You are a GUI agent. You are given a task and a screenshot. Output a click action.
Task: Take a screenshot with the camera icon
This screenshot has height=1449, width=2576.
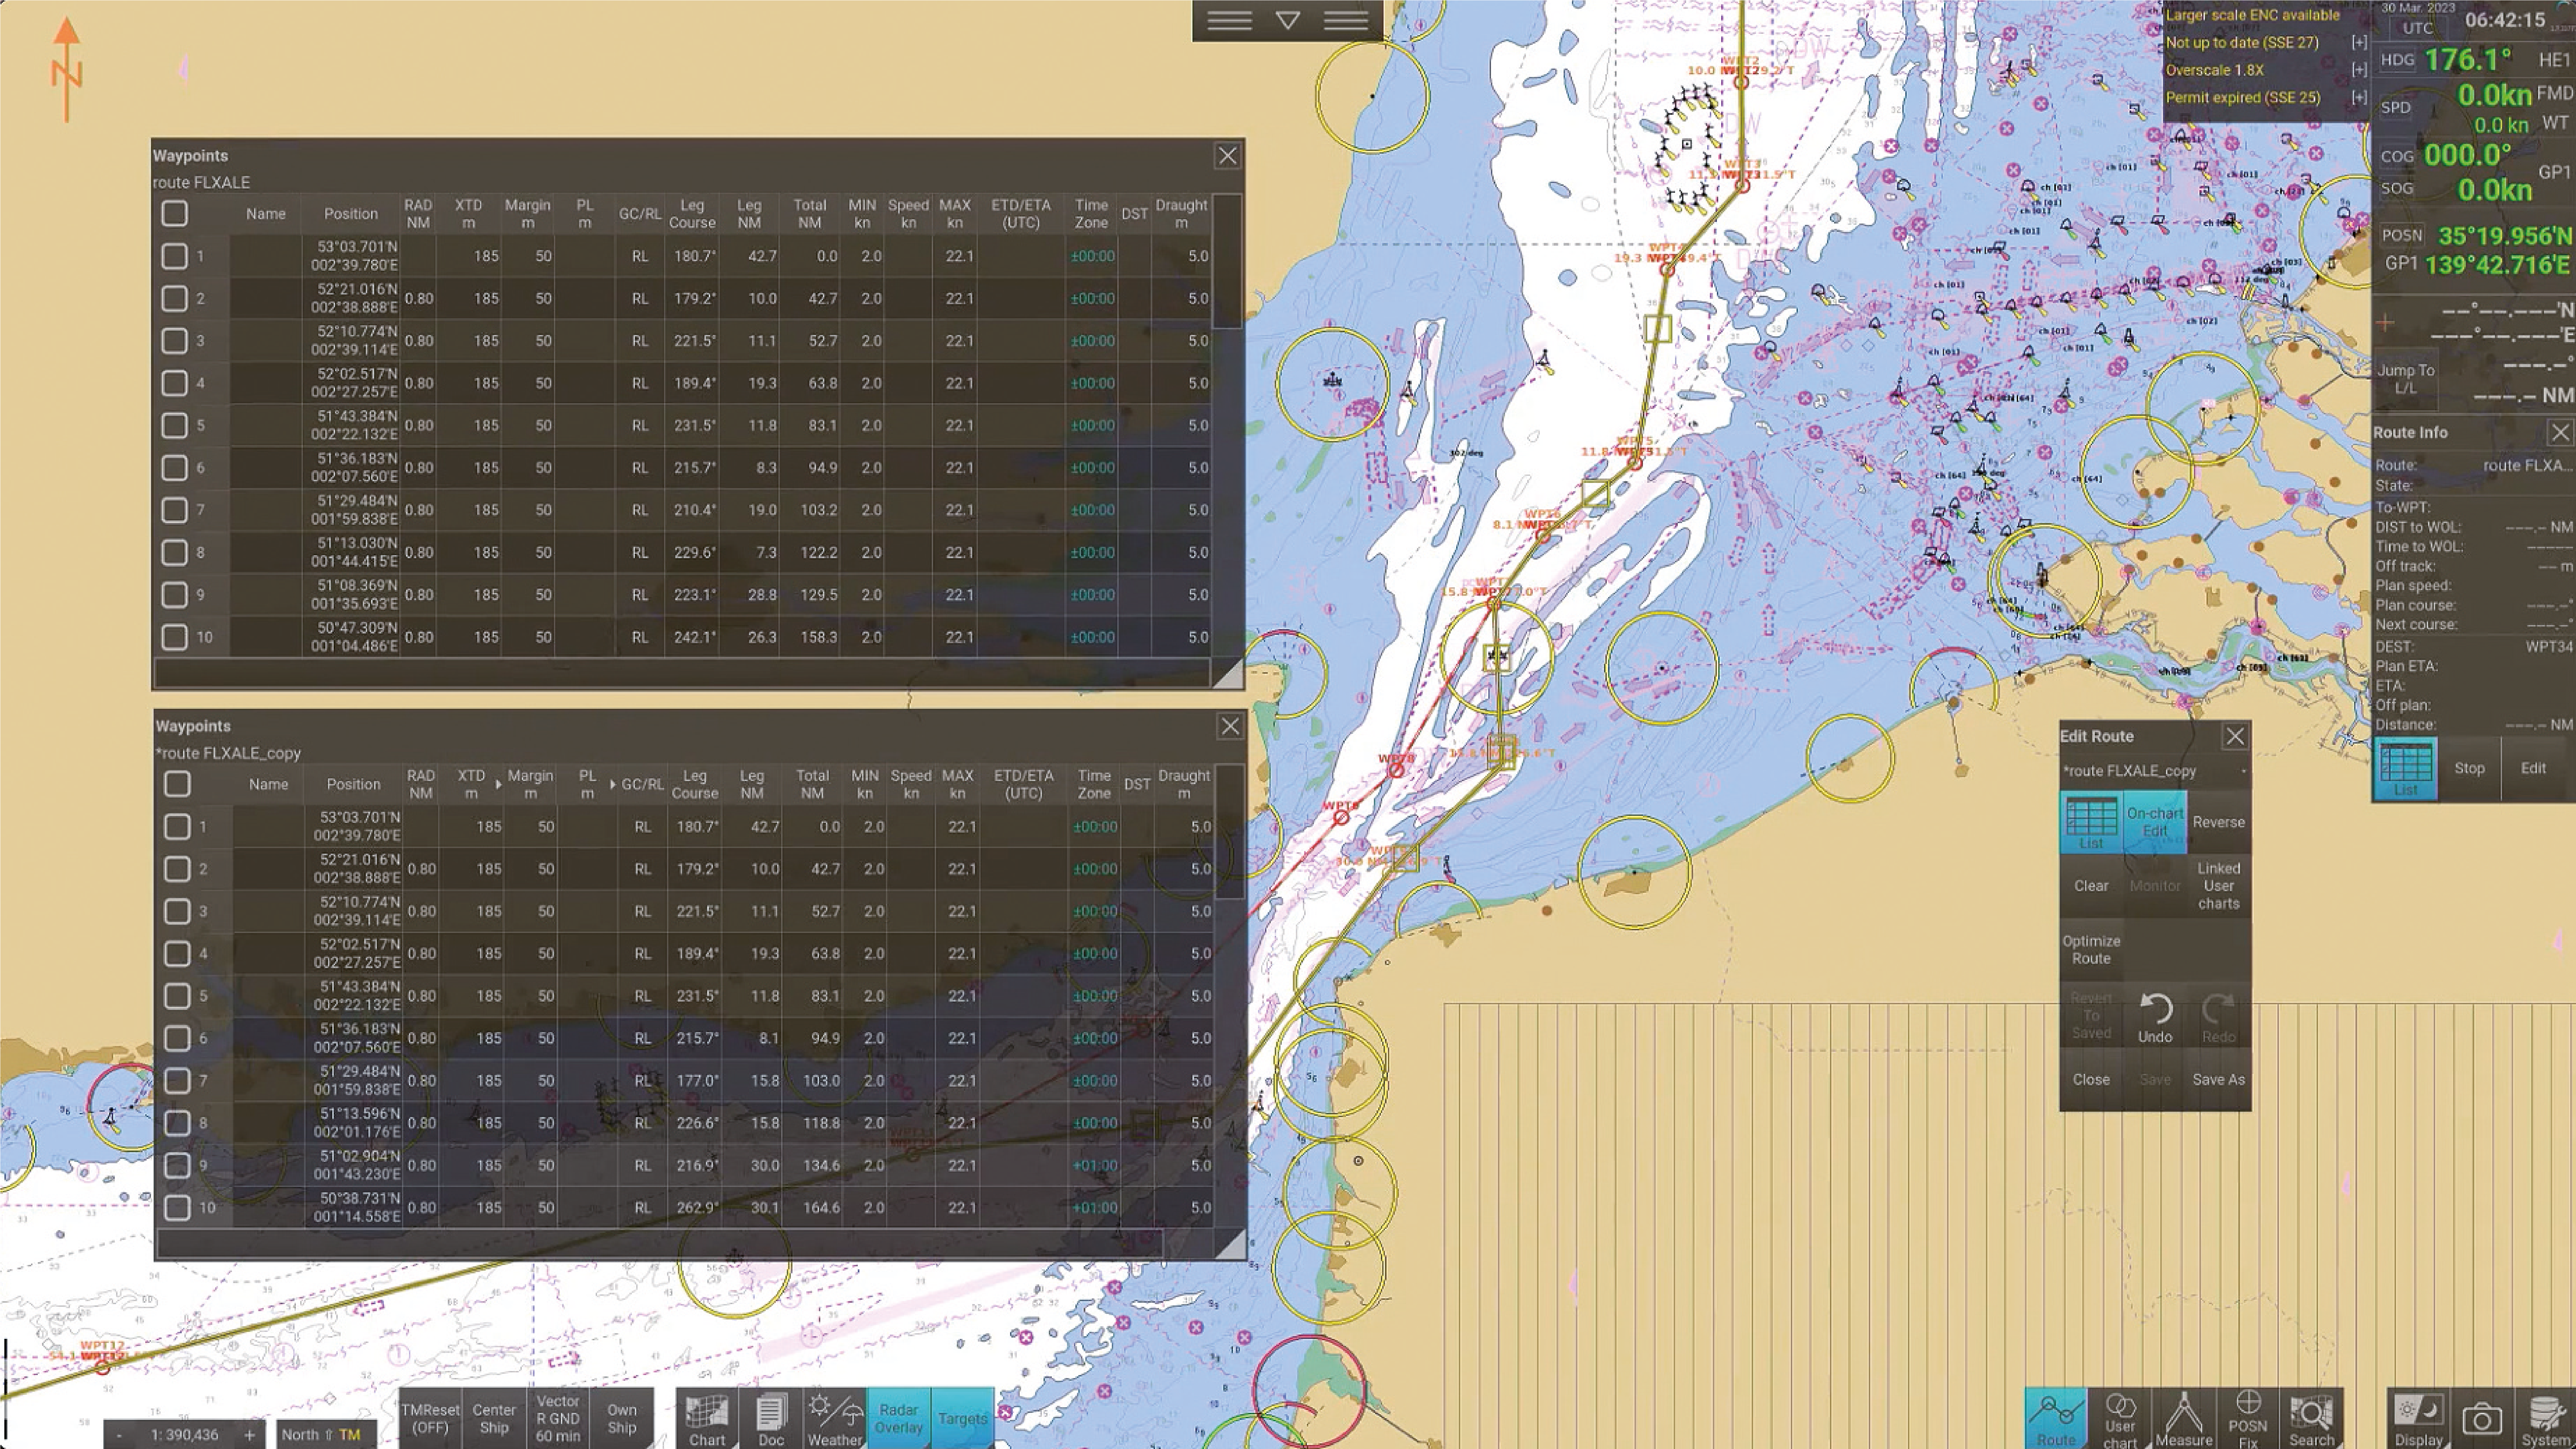coord(2482,1418)
